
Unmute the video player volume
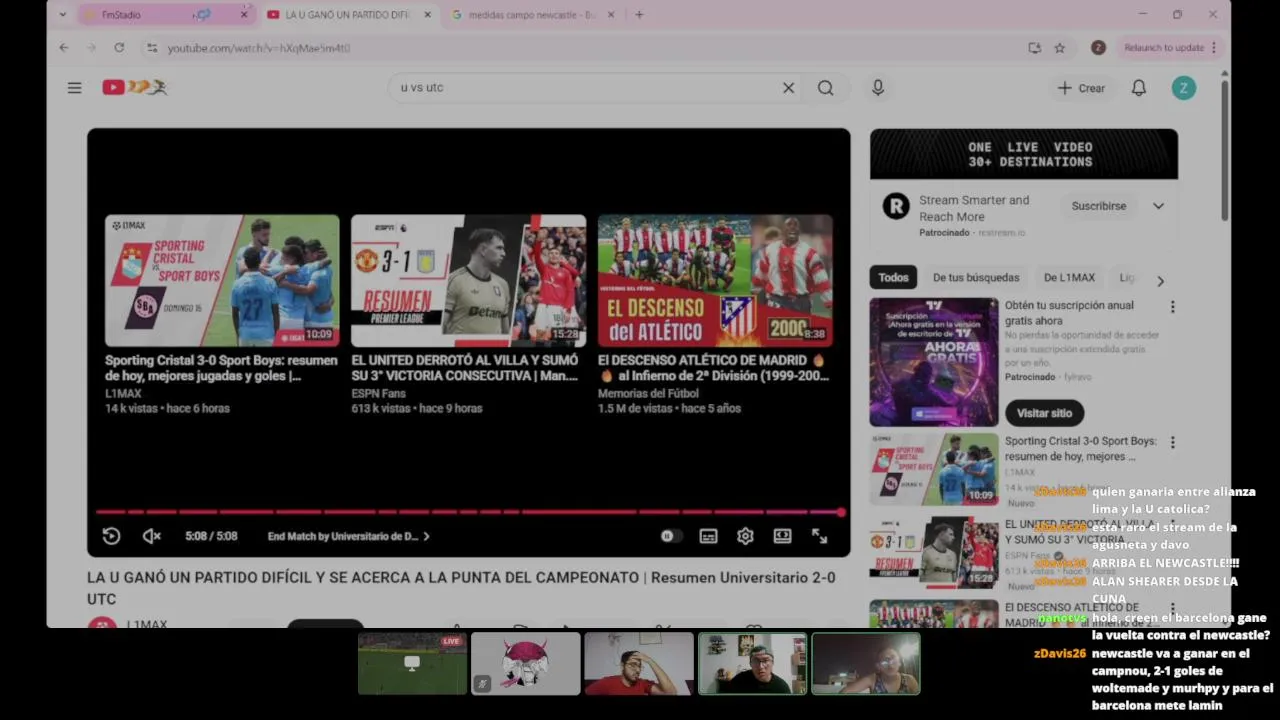[151, 536]
